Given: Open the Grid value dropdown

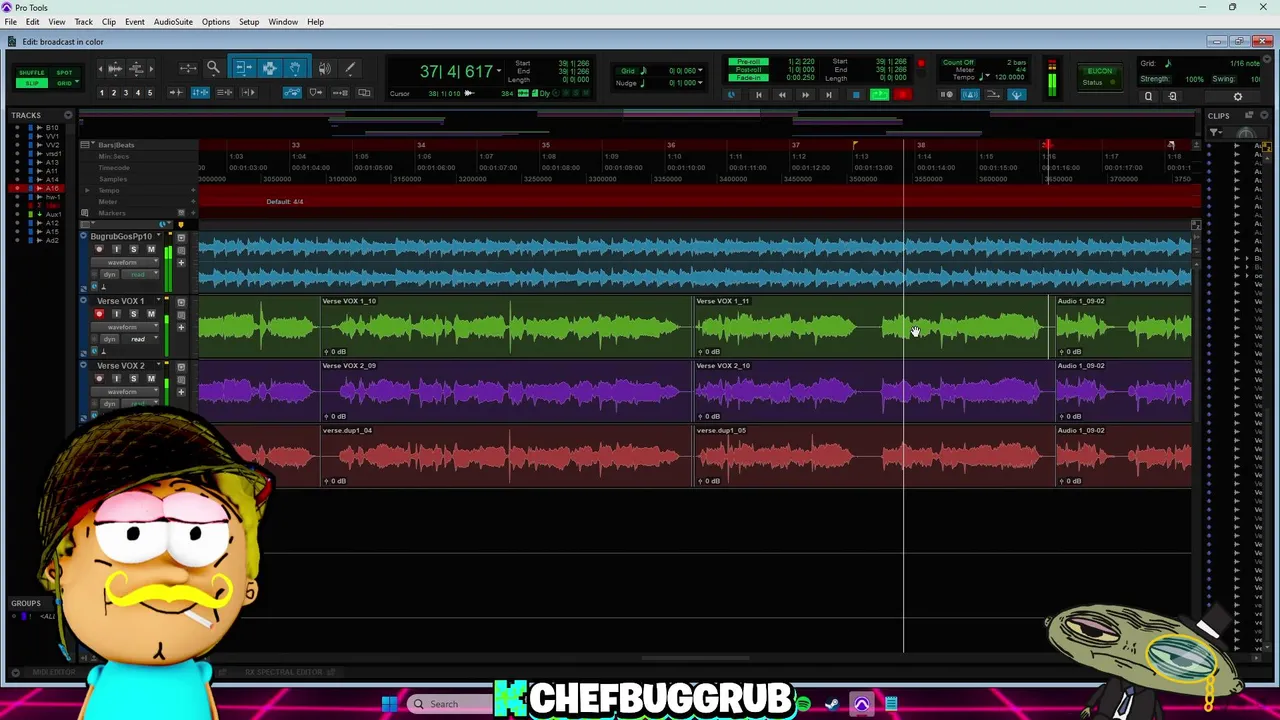Looking at the screenshot, I should pyautogui.click(x=700, y=71).
